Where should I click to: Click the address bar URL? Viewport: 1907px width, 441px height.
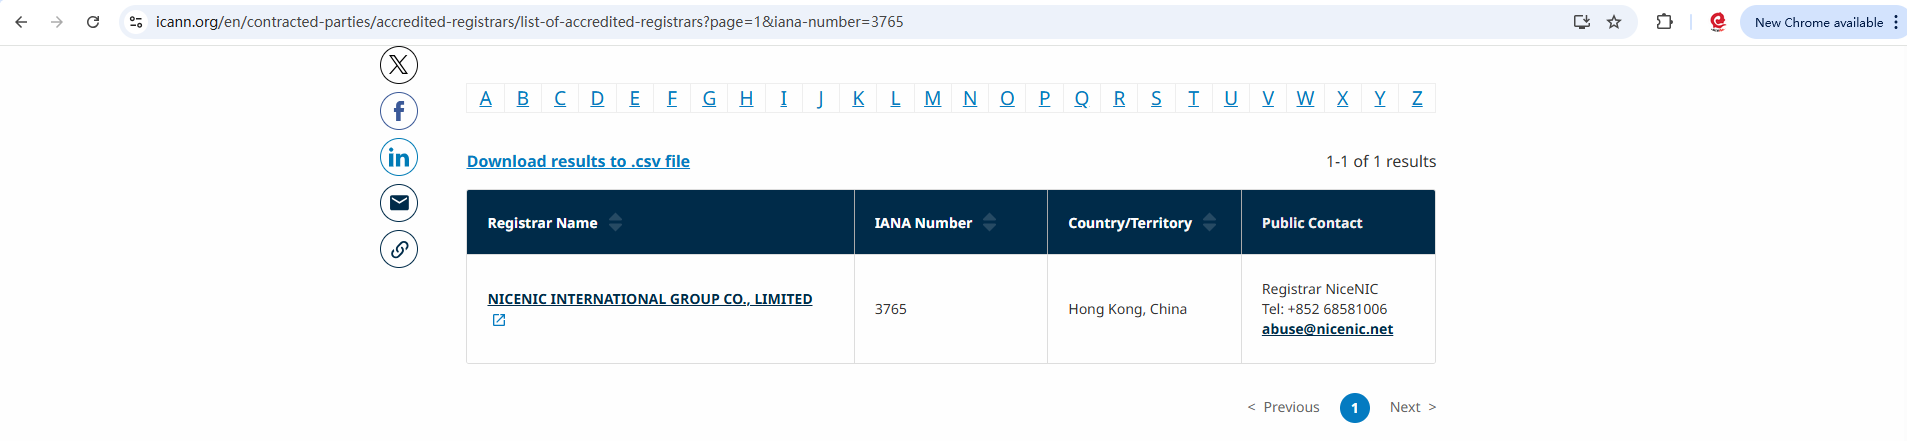tap(529, 22)
